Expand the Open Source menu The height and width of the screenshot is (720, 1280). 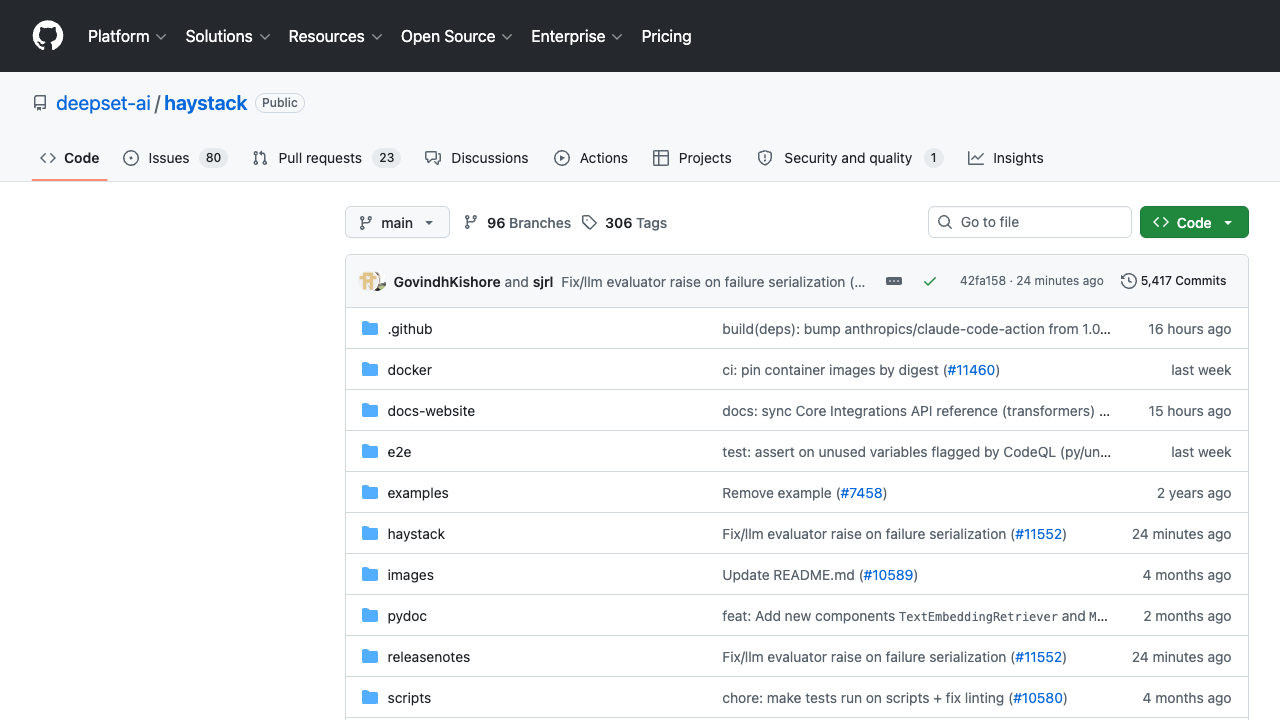tap(457, 36)
